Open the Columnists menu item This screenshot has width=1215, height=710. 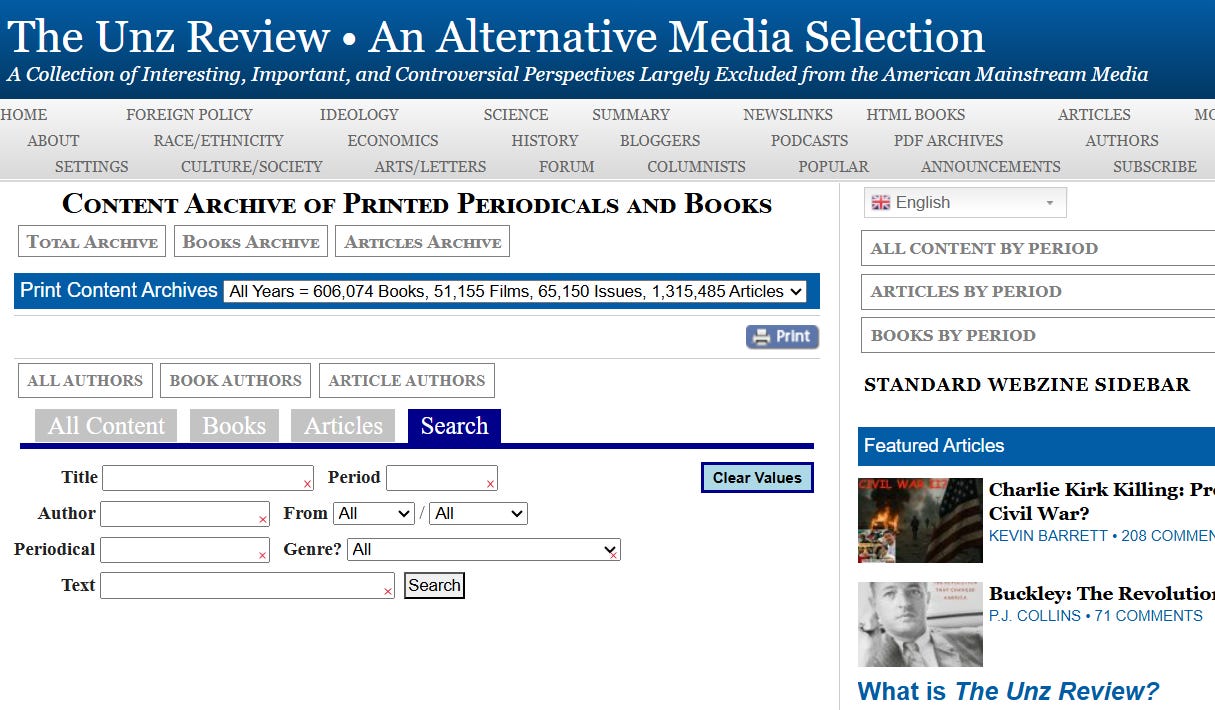coord(696,167)
